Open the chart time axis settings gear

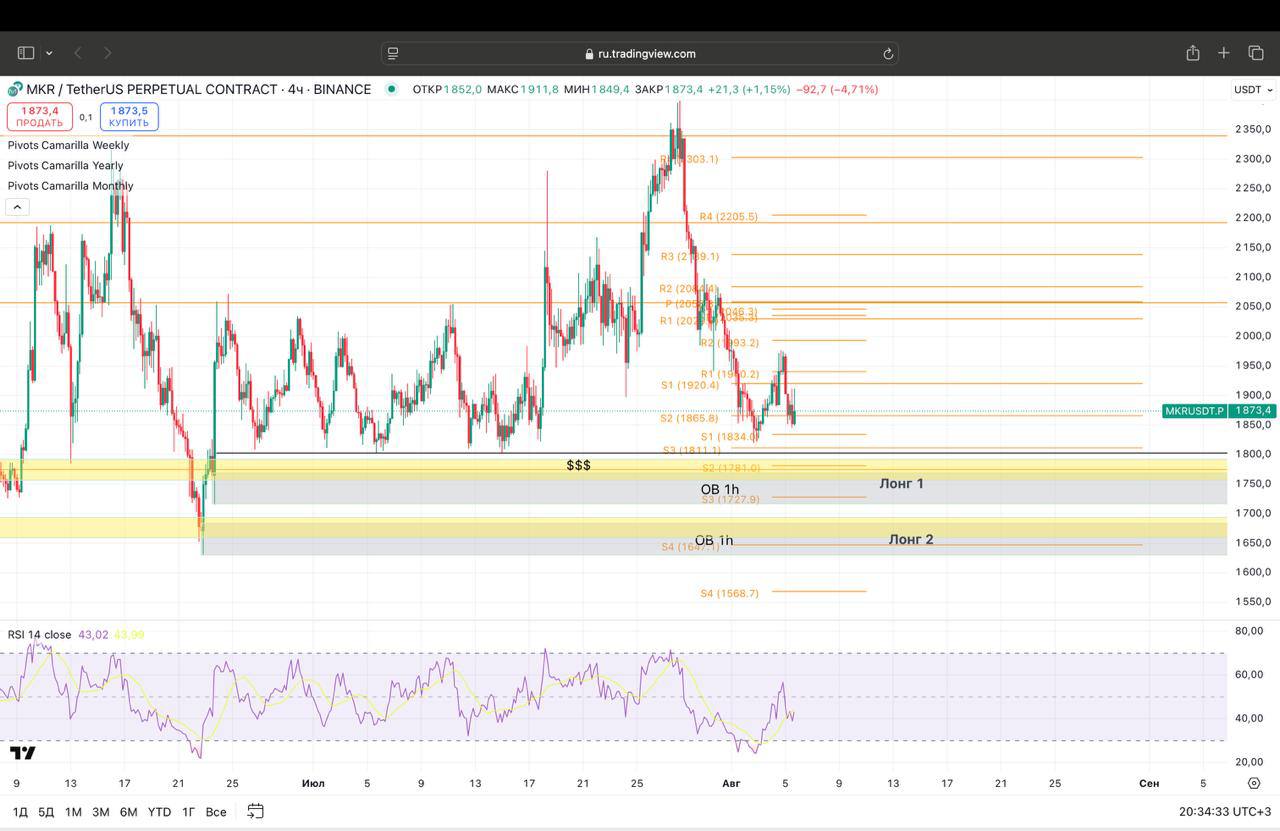[x=1254, y=784]
